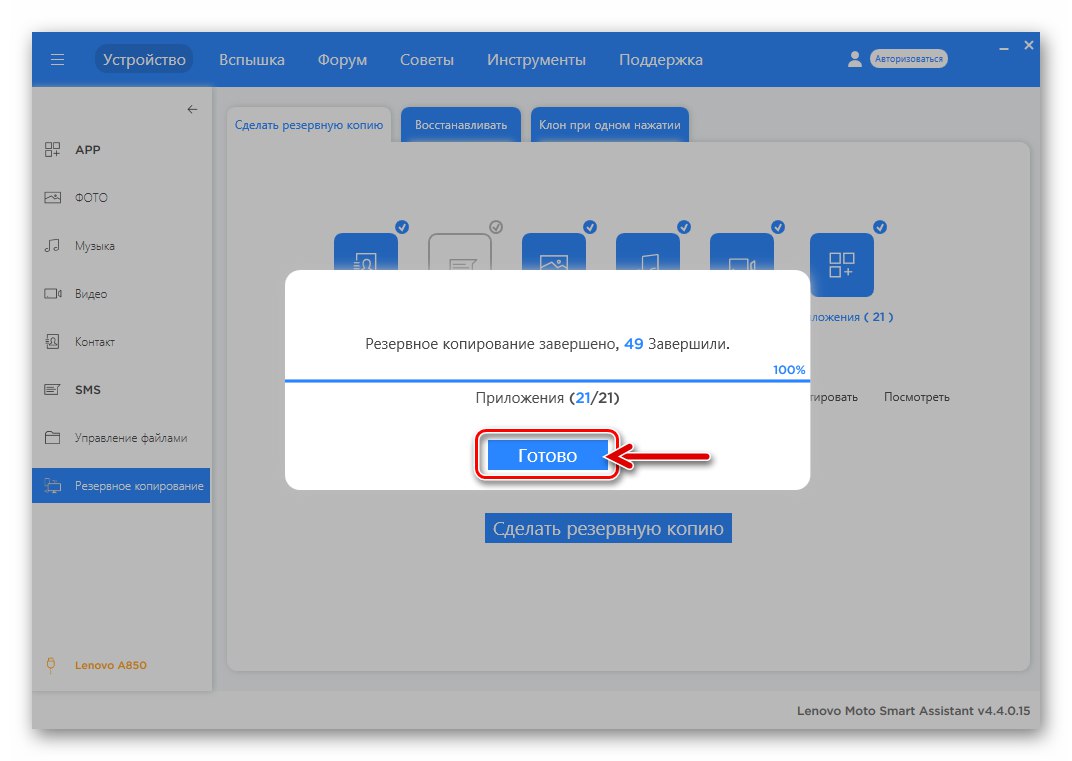This screenshot has height=761, width=1072.
Task: Click the large Сделать резервную копию button
Action: click(x=608, y=529)
